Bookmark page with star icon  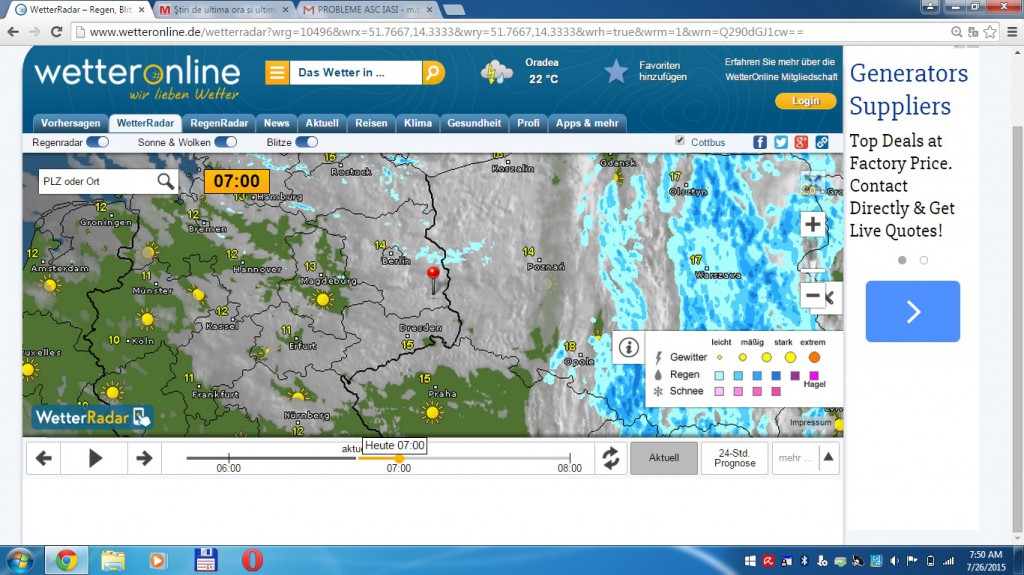[990, 31]
